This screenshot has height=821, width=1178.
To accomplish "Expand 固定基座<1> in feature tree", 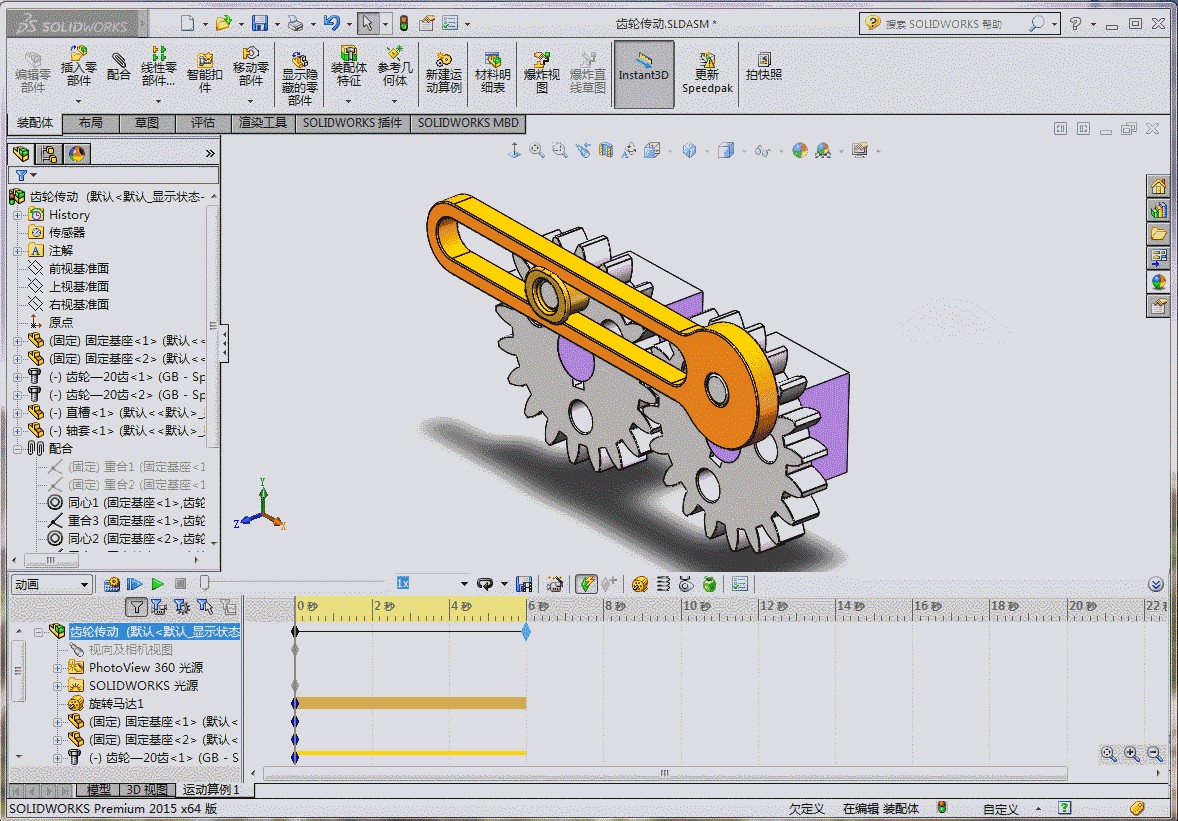I will [x=18, y=341].
